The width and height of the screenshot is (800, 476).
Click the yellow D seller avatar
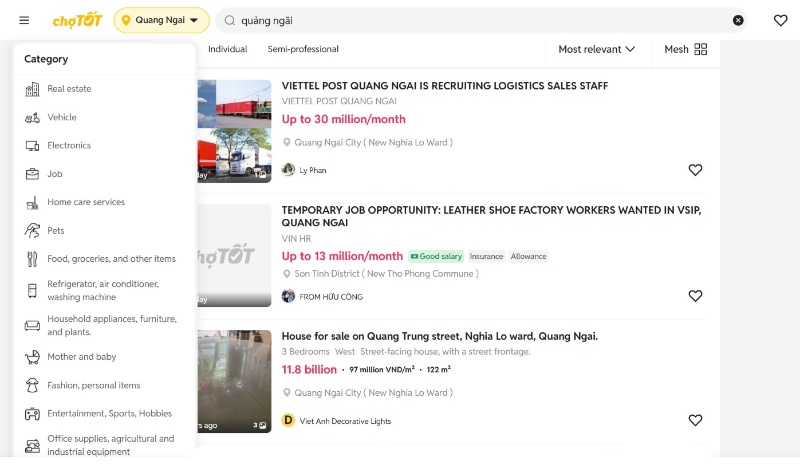pos(288,420)
